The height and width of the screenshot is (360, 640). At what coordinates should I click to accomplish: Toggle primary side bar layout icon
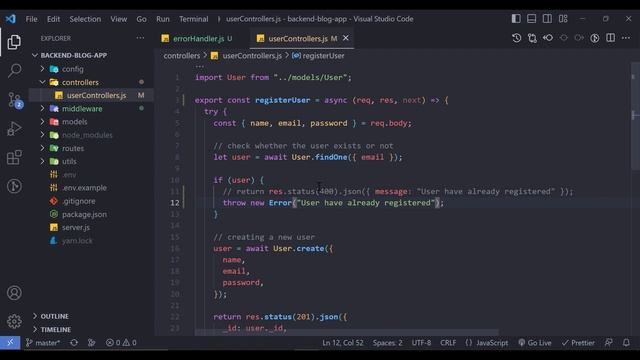[516, 19]
